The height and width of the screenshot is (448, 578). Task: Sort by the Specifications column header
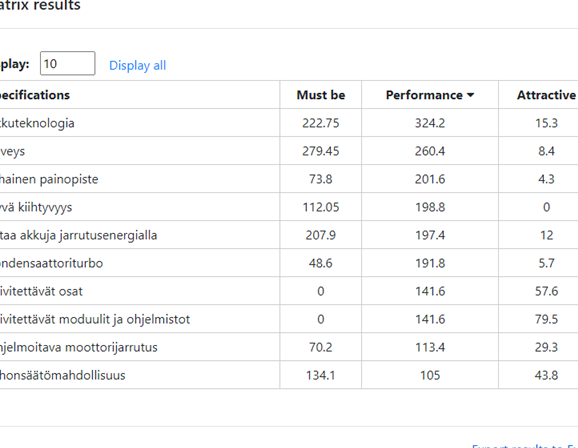(35, 95)
